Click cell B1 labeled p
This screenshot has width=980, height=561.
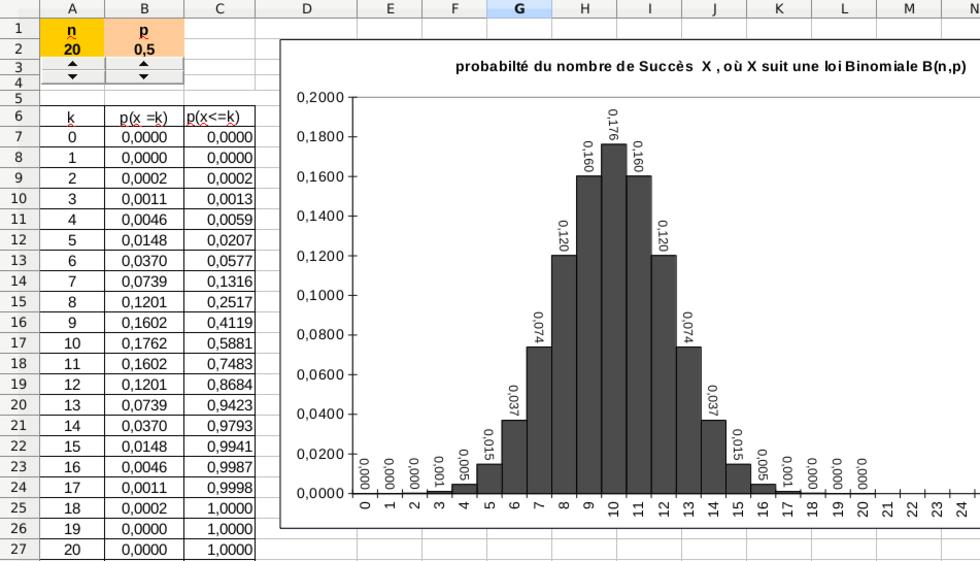pyautogui.click(x=144, y=29)
